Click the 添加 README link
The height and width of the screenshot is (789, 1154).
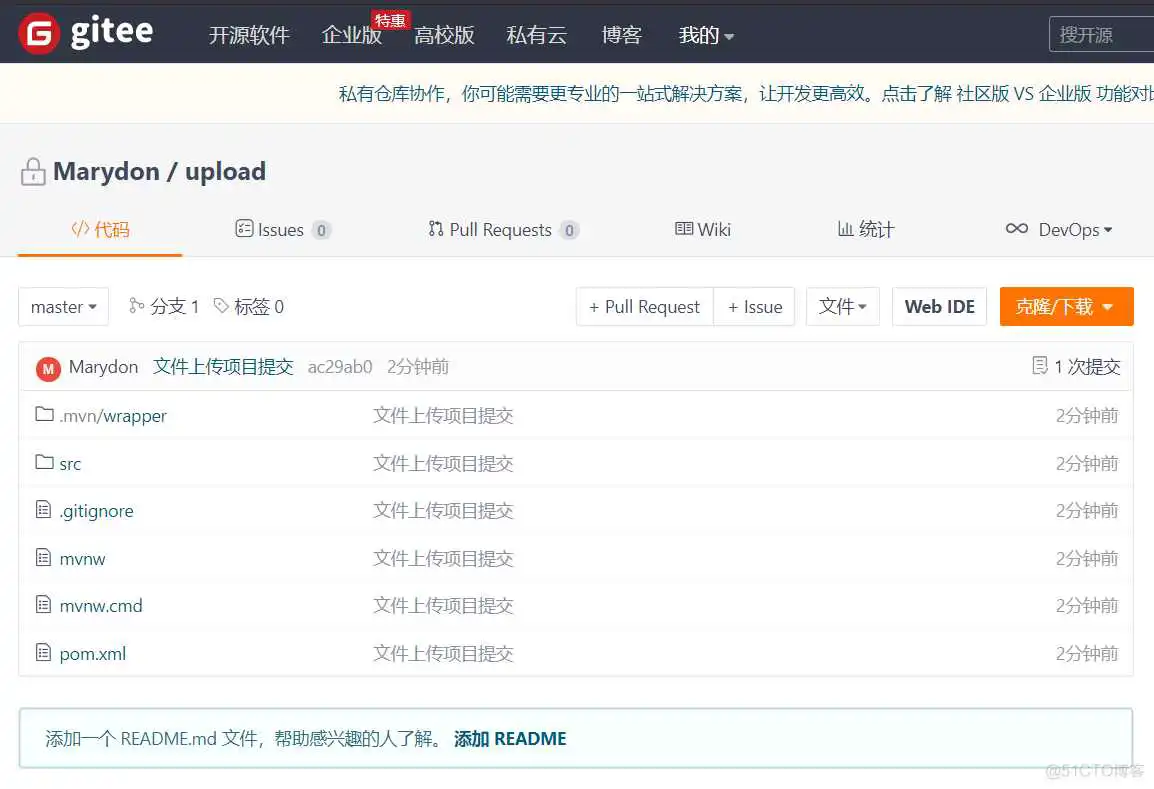coord(510,739)
